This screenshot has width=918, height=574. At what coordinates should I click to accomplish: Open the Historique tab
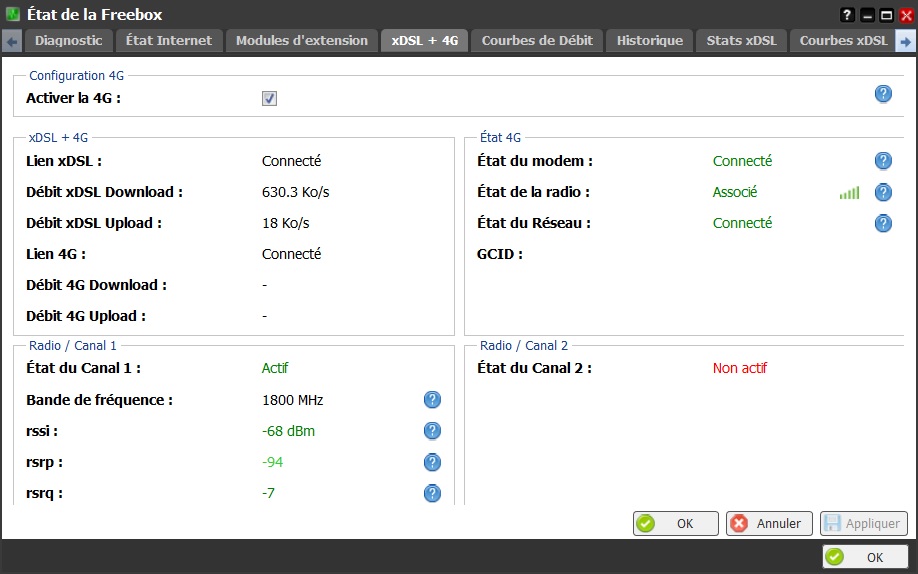click(x=649, y=40)
